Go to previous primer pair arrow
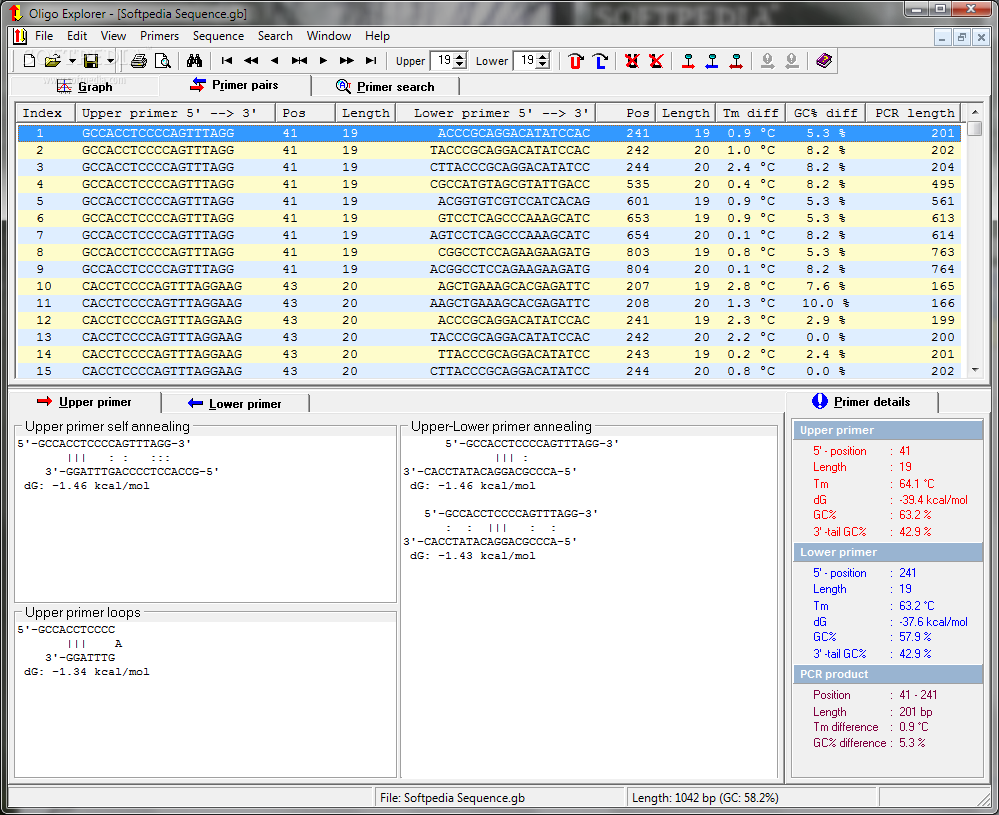 coord(275,61)
